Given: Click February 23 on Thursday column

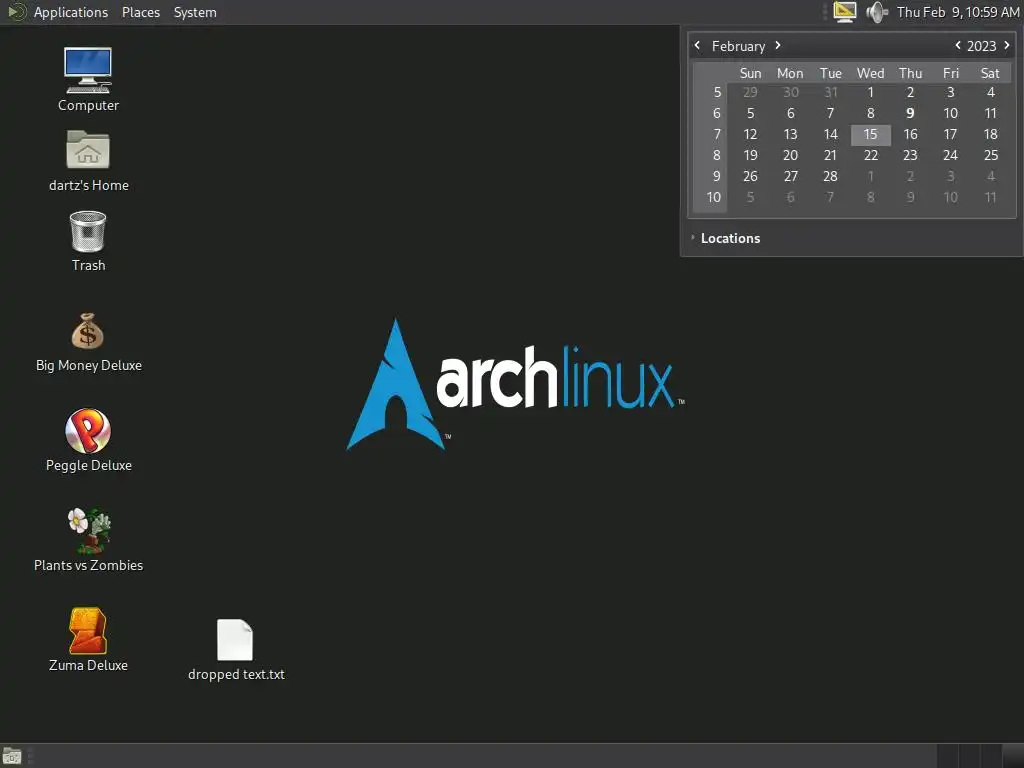Looking at the screenshot, I should 910,155.
